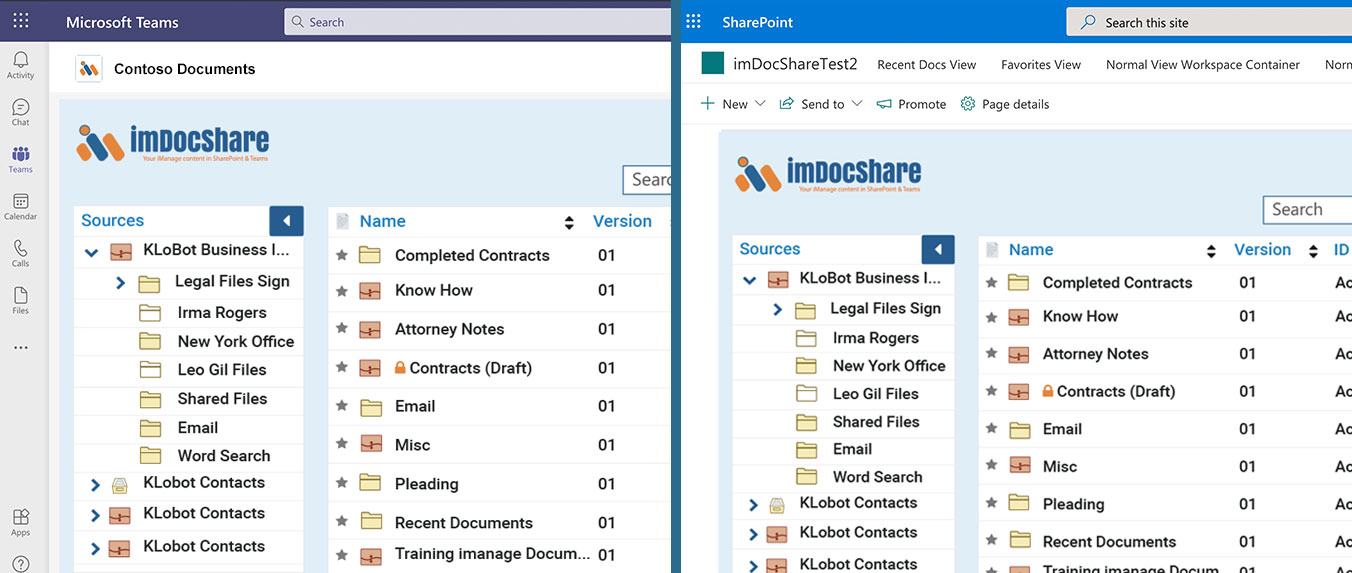This screenshot has height=573, width=1352.
Task: Click Promote in the SharePoint command bar
Action: pos(911,104)
